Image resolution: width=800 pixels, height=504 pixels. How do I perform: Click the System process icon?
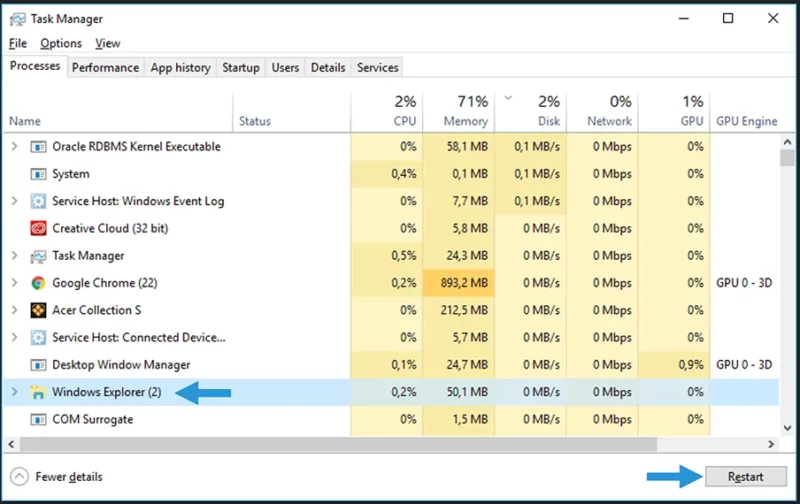pos(38,174)
